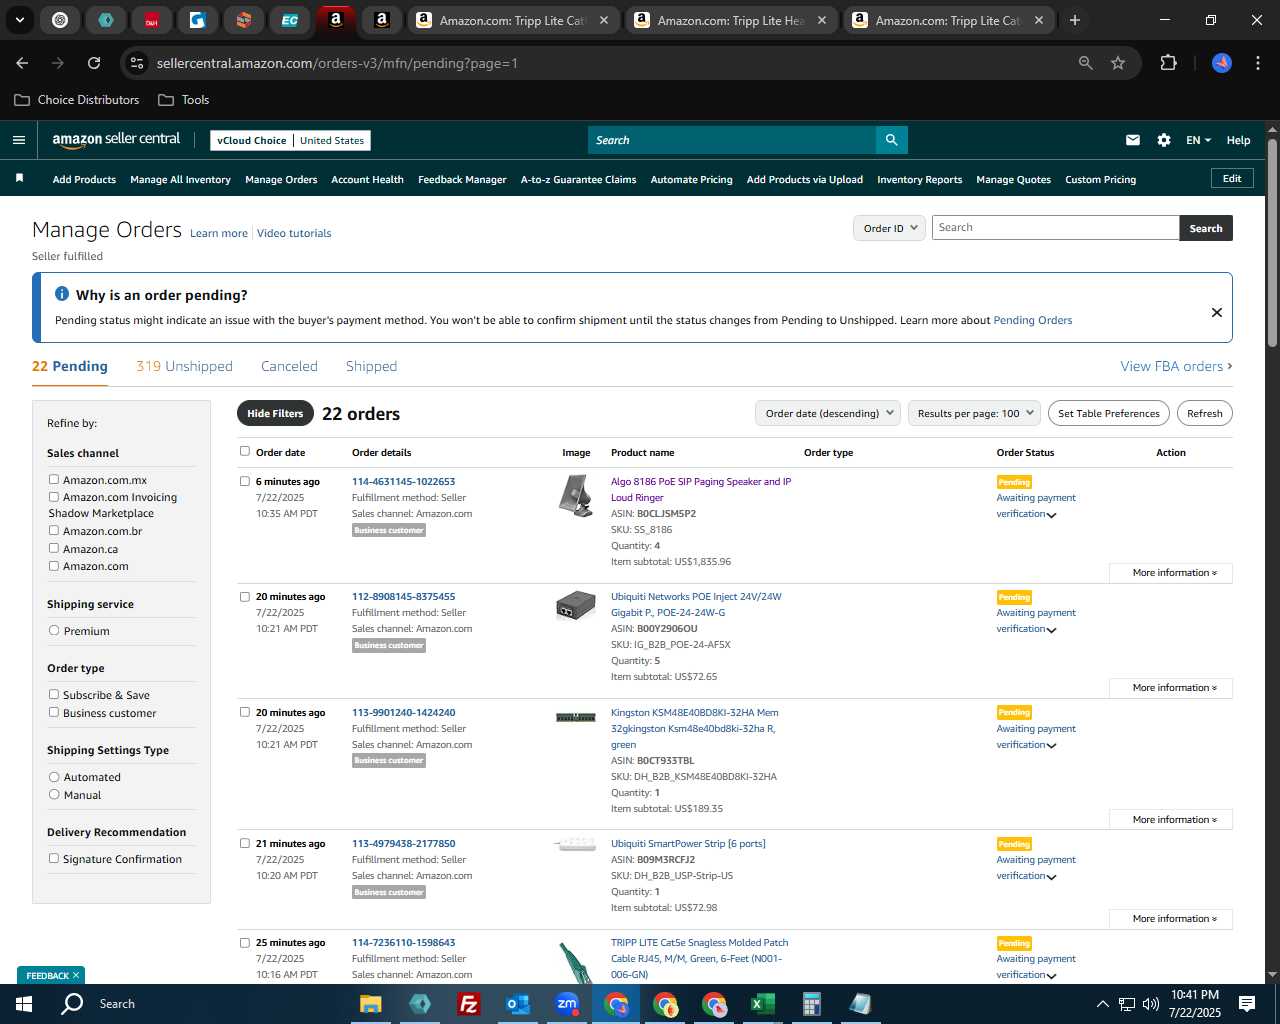Open the tab search dropdown arrow
The height and width of the screenshot is (1024, 1280).
[x=19, y=20]
